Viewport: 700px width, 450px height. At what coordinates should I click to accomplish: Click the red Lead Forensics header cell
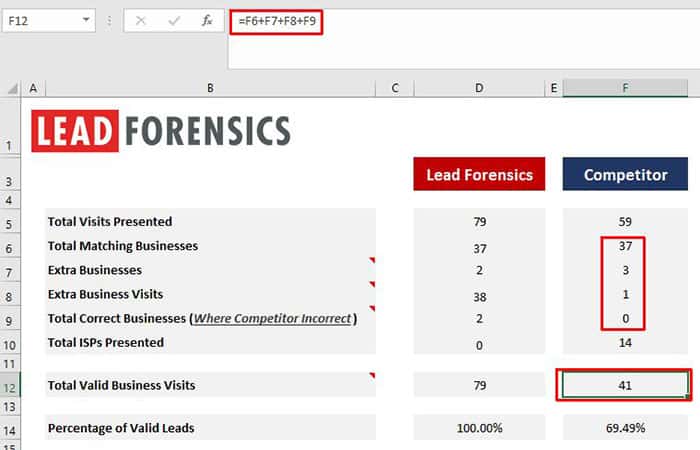coord(479,174)
